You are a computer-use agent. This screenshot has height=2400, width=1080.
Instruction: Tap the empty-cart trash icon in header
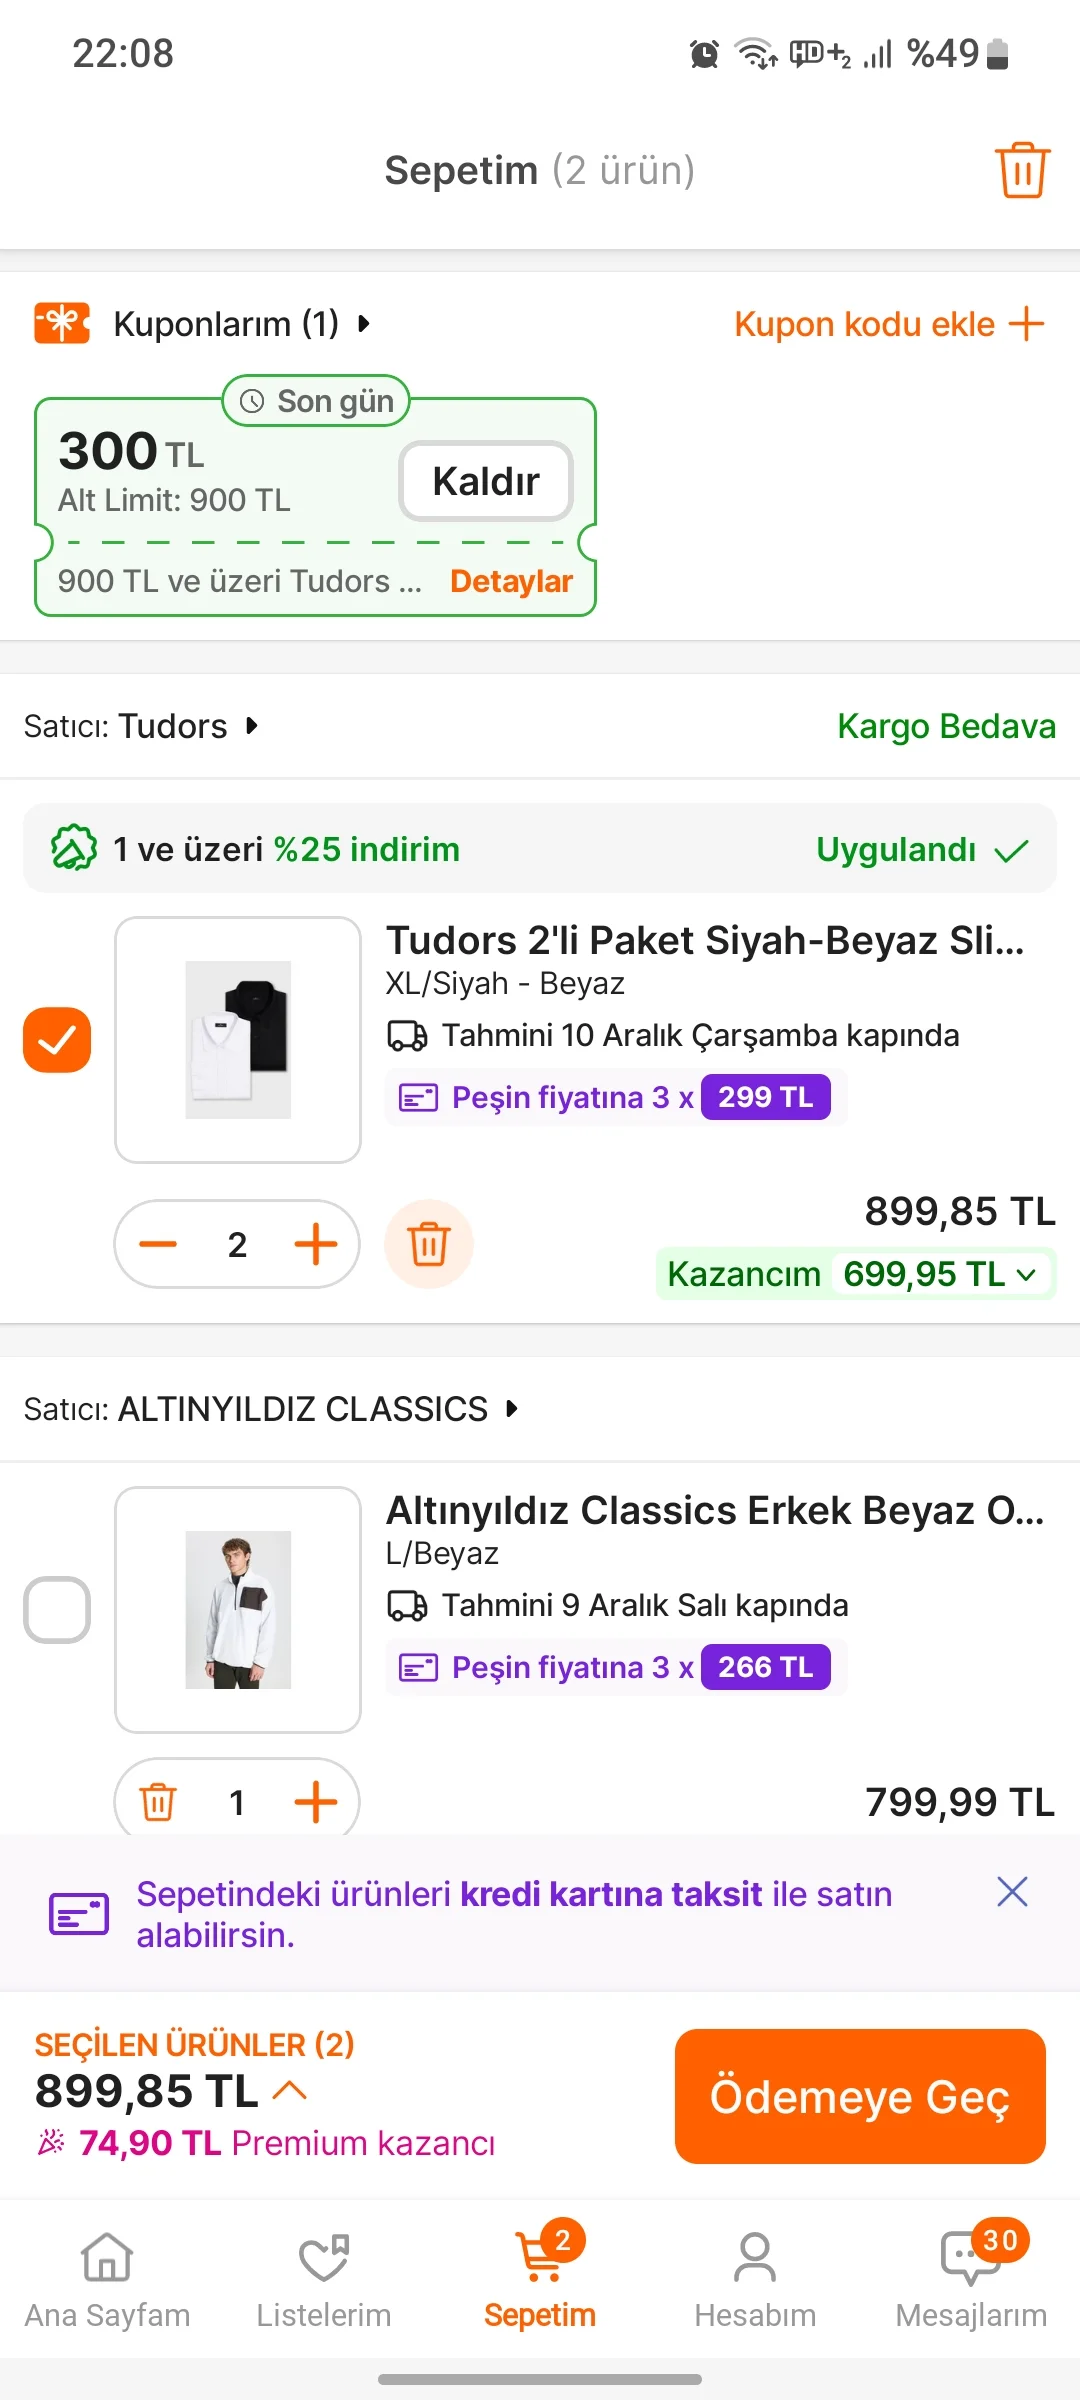tap(1021, 170)
